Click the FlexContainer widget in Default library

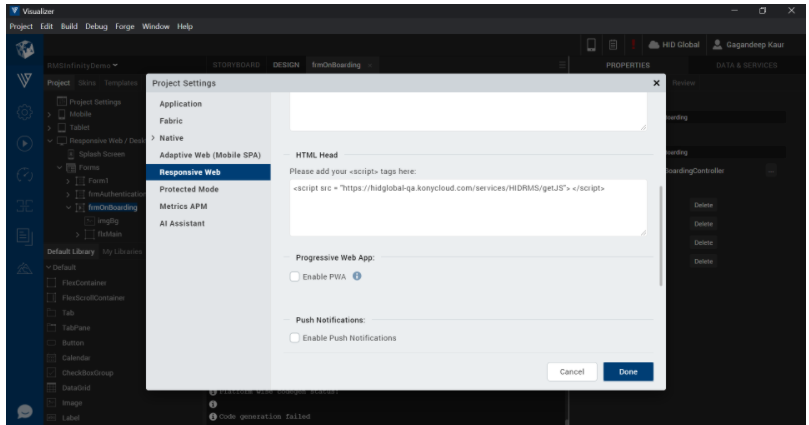coord(77,283)
